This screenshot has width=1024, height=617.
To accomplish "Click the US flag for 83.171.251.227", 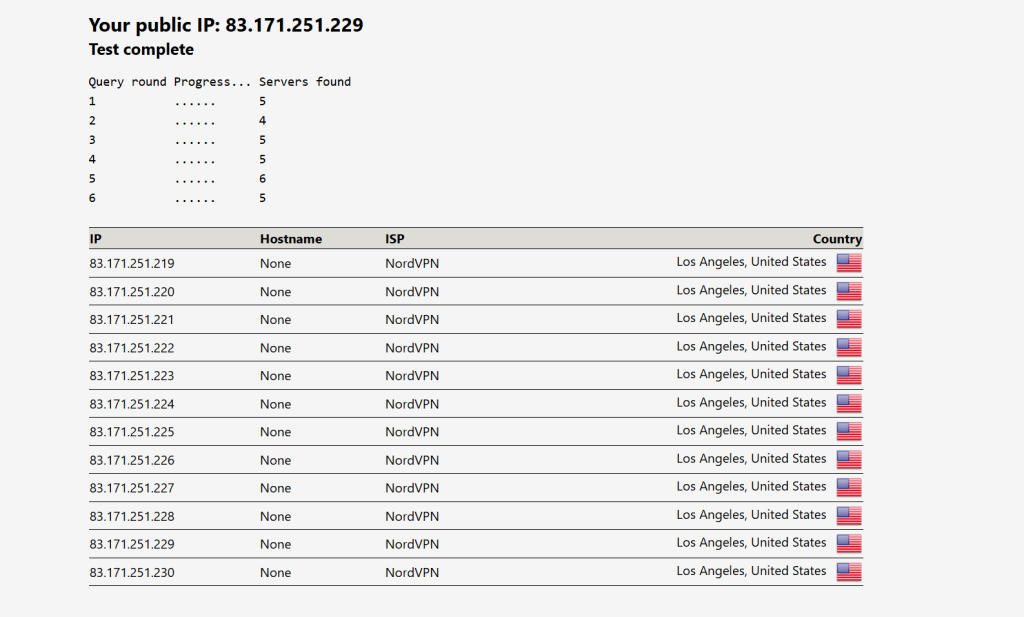I will [x=848, y=487].
